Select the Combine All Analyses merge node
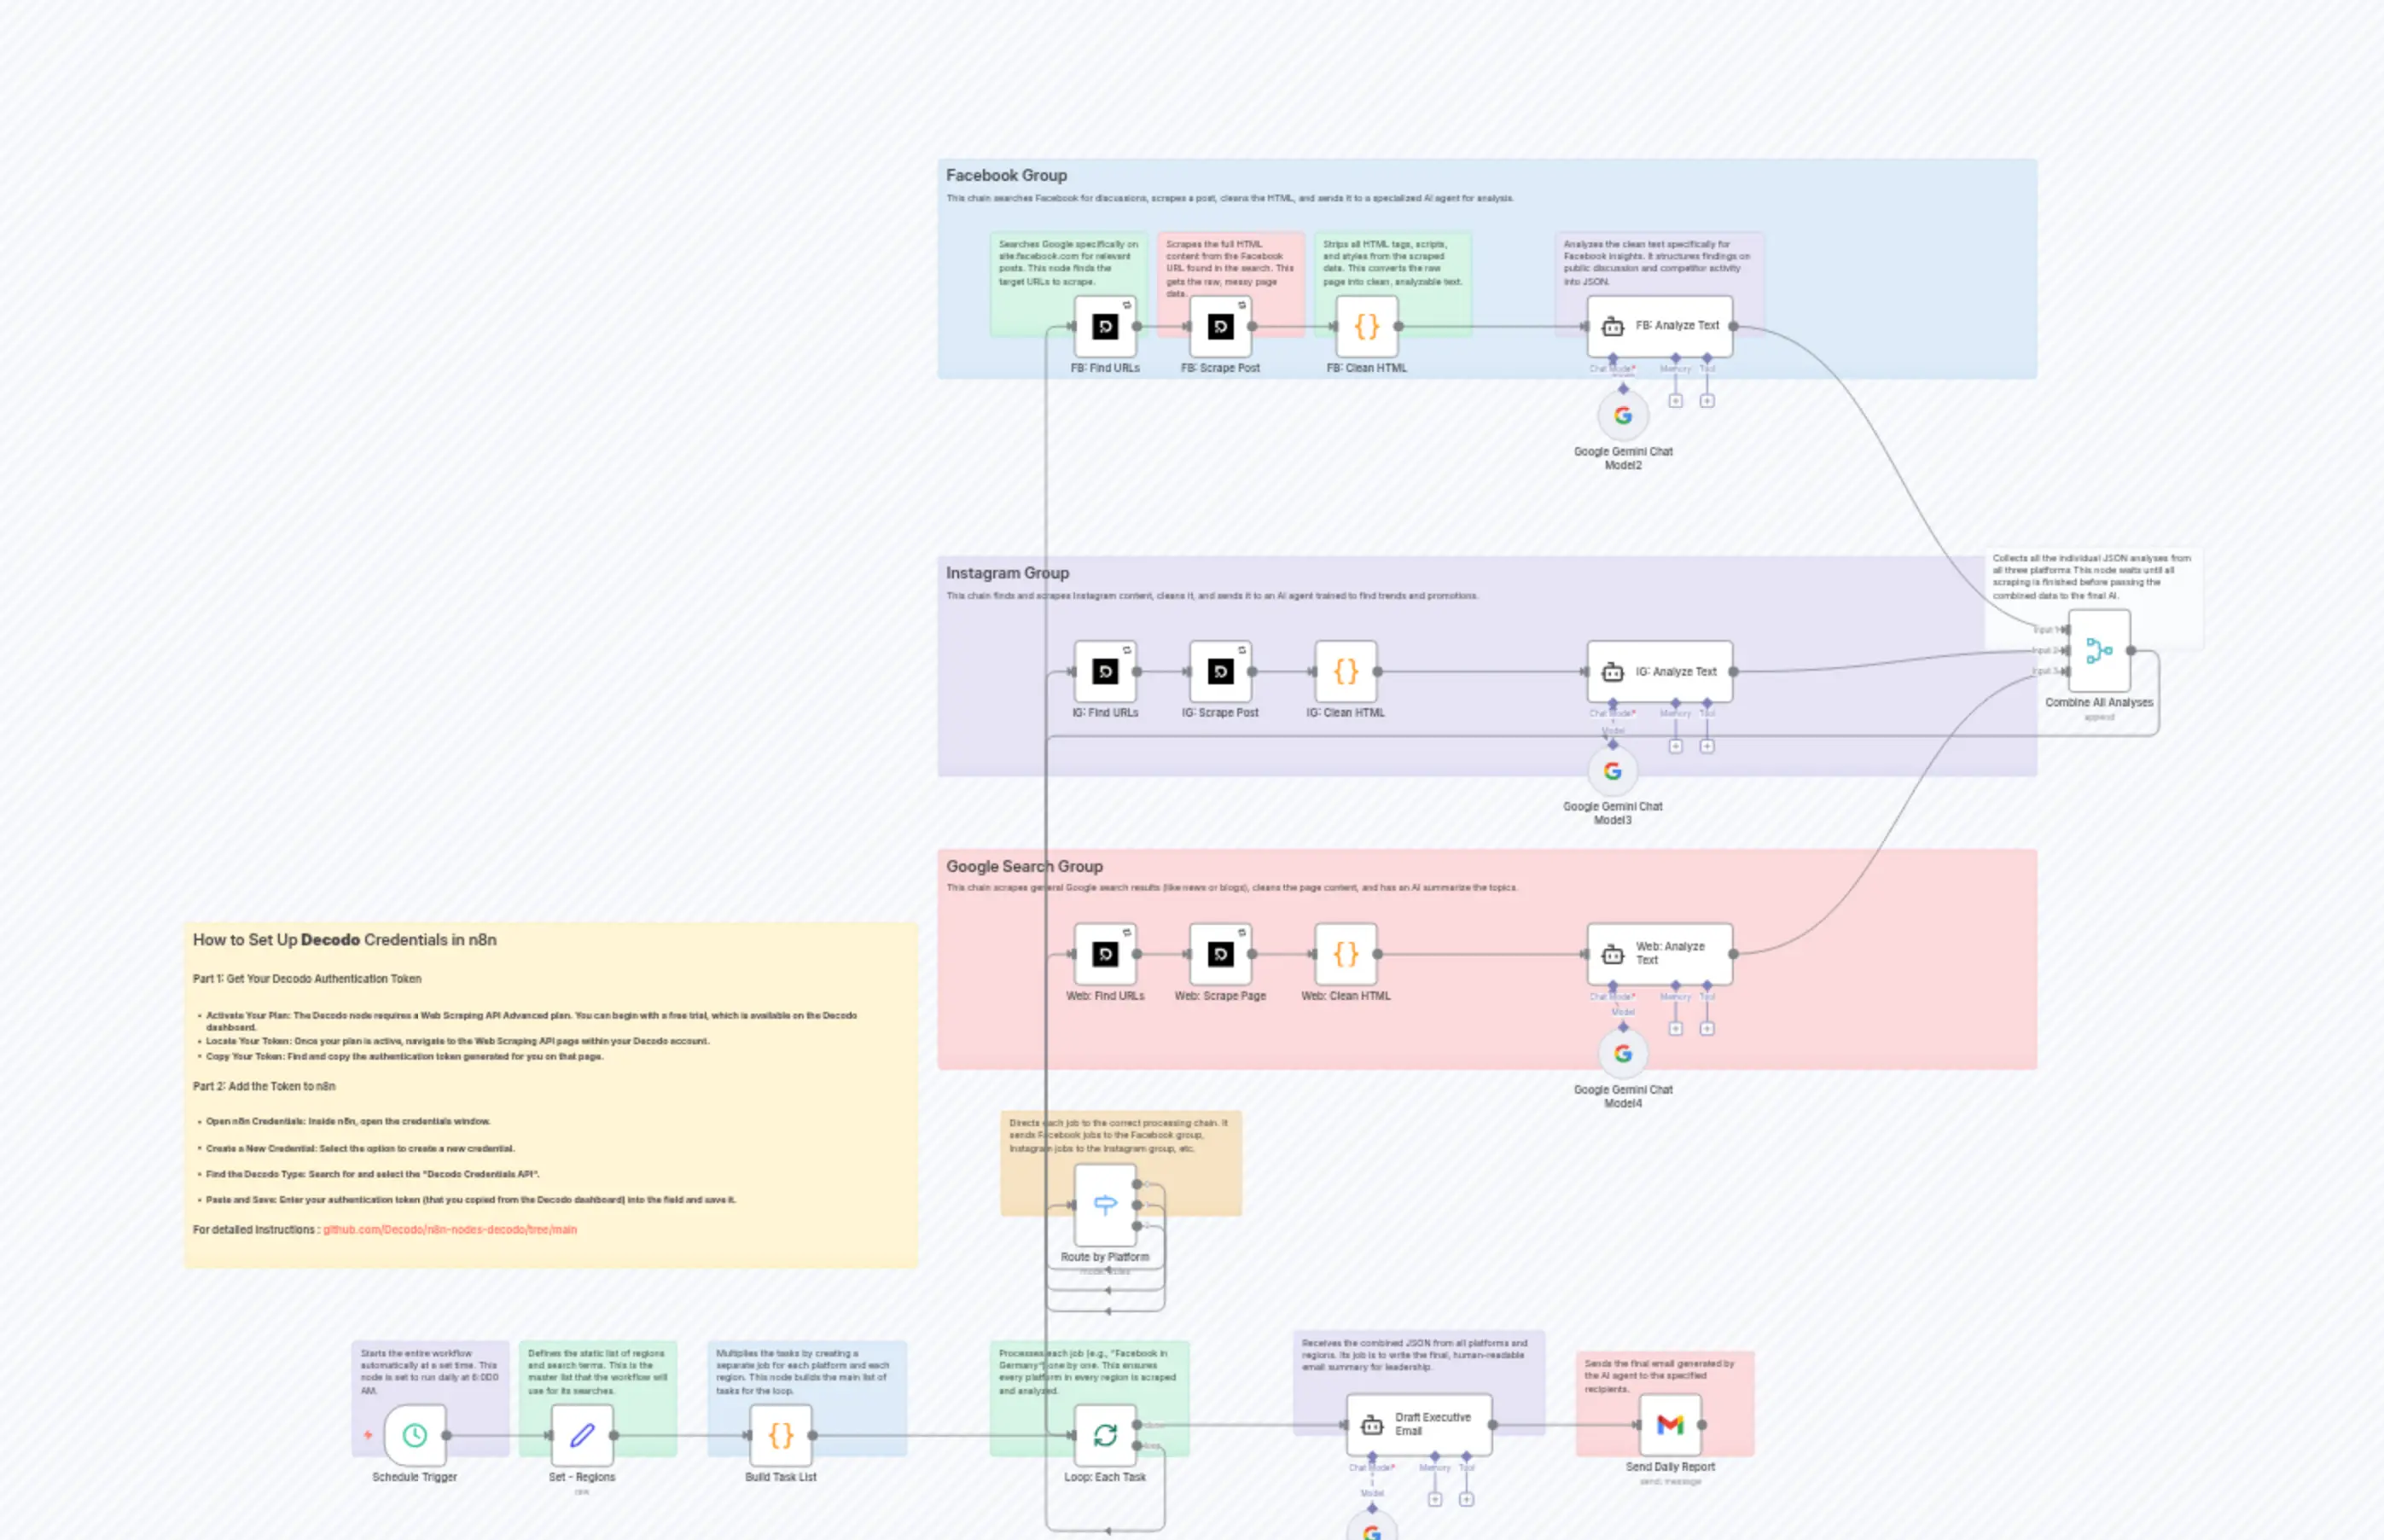2384x1540 pixels. coord(2098,651)
